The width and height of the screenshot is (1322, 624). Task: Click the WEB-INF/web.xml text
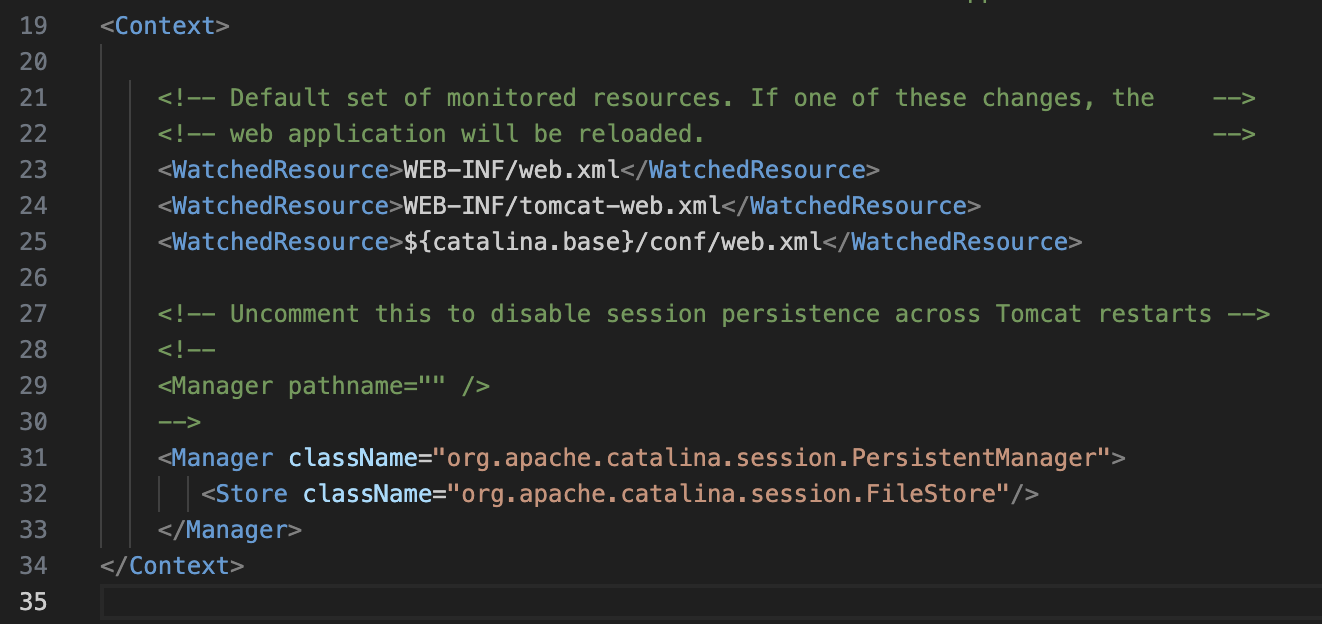click(x=511, y=170)
